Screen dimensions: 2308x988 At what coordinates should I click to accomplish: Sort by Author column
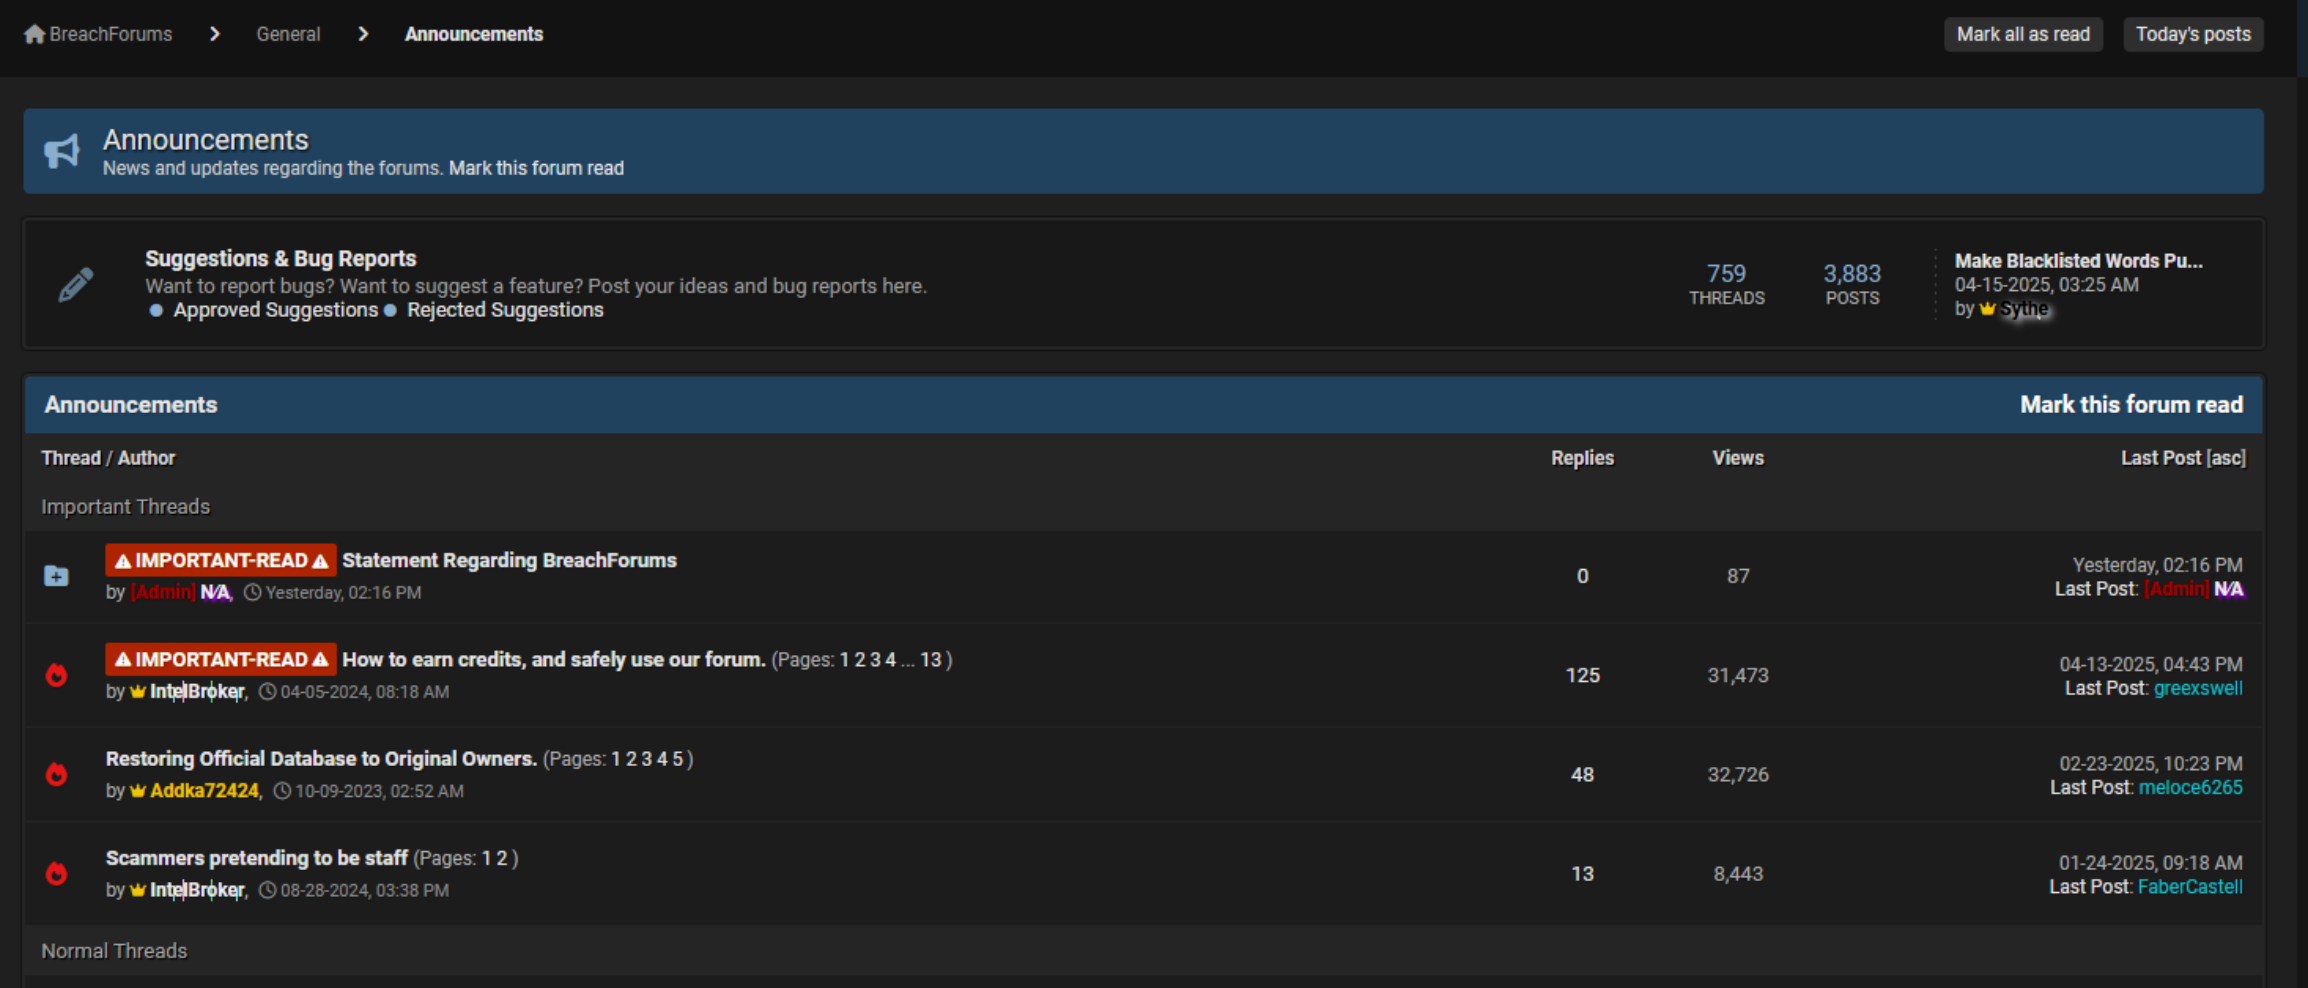click(x=146, y=458)
